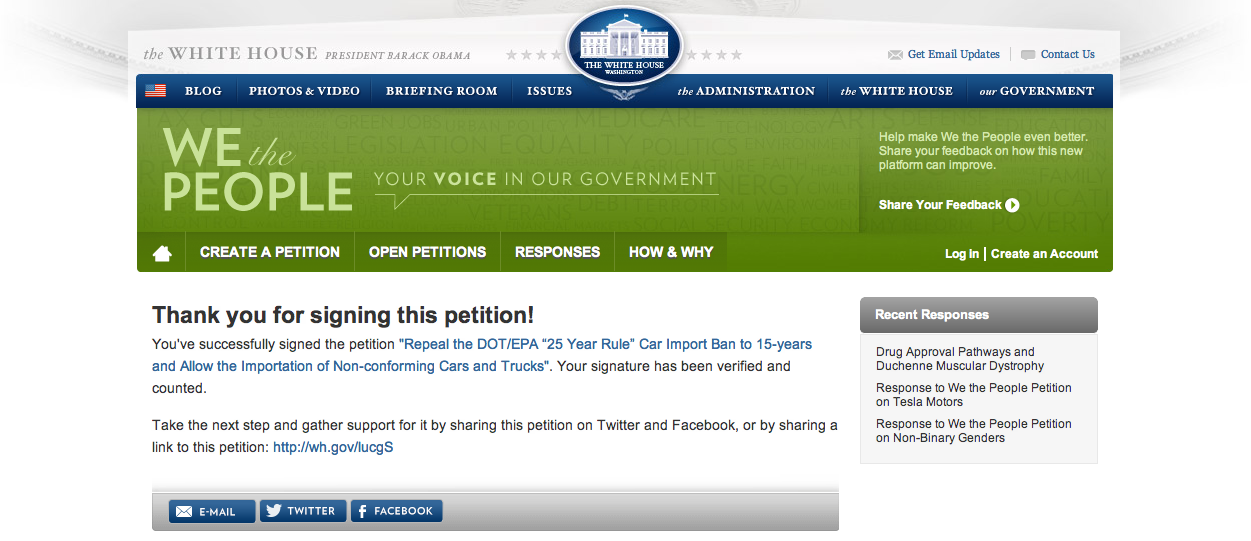The image size is (1251, 541).
Task: Open the Responses tab
Action: (557, 252)
